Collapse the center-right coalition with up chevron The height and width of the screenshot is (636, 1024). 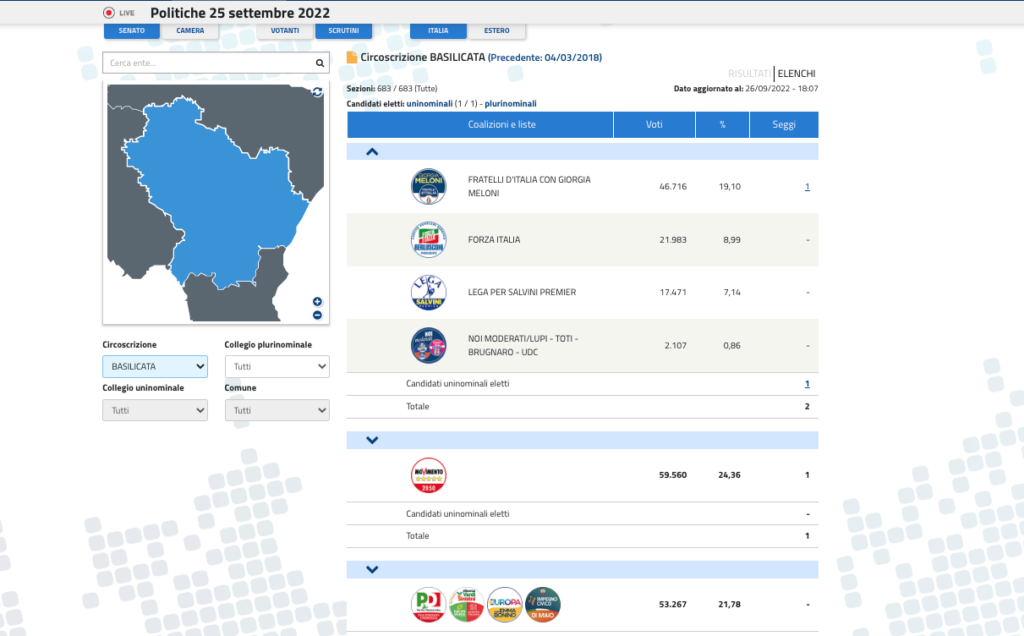[x=372, y=152]
